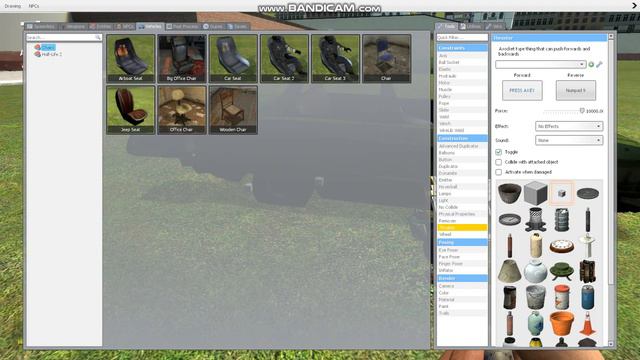The height and width of the screenshot is (360, 640).
Task: Enable Collide with attached object
Action: 498,162
